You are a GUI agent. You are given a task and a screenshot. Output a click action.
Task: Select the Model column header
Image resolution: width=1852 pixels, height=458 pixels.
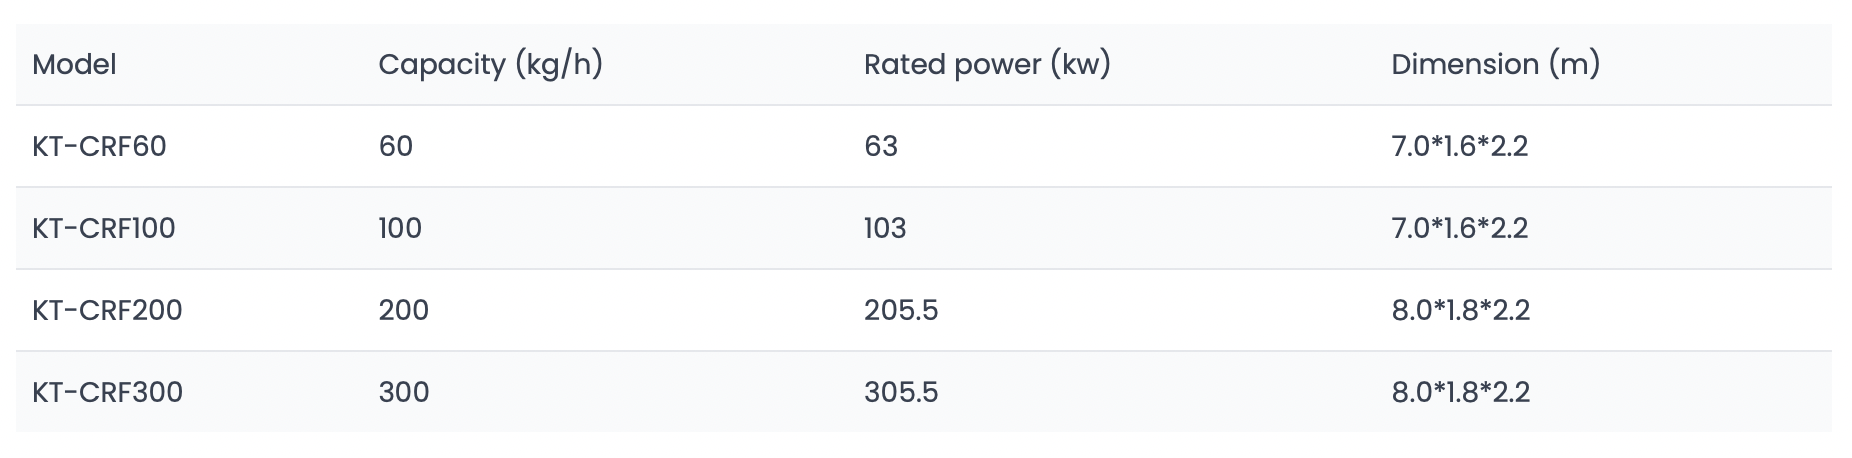74,65
